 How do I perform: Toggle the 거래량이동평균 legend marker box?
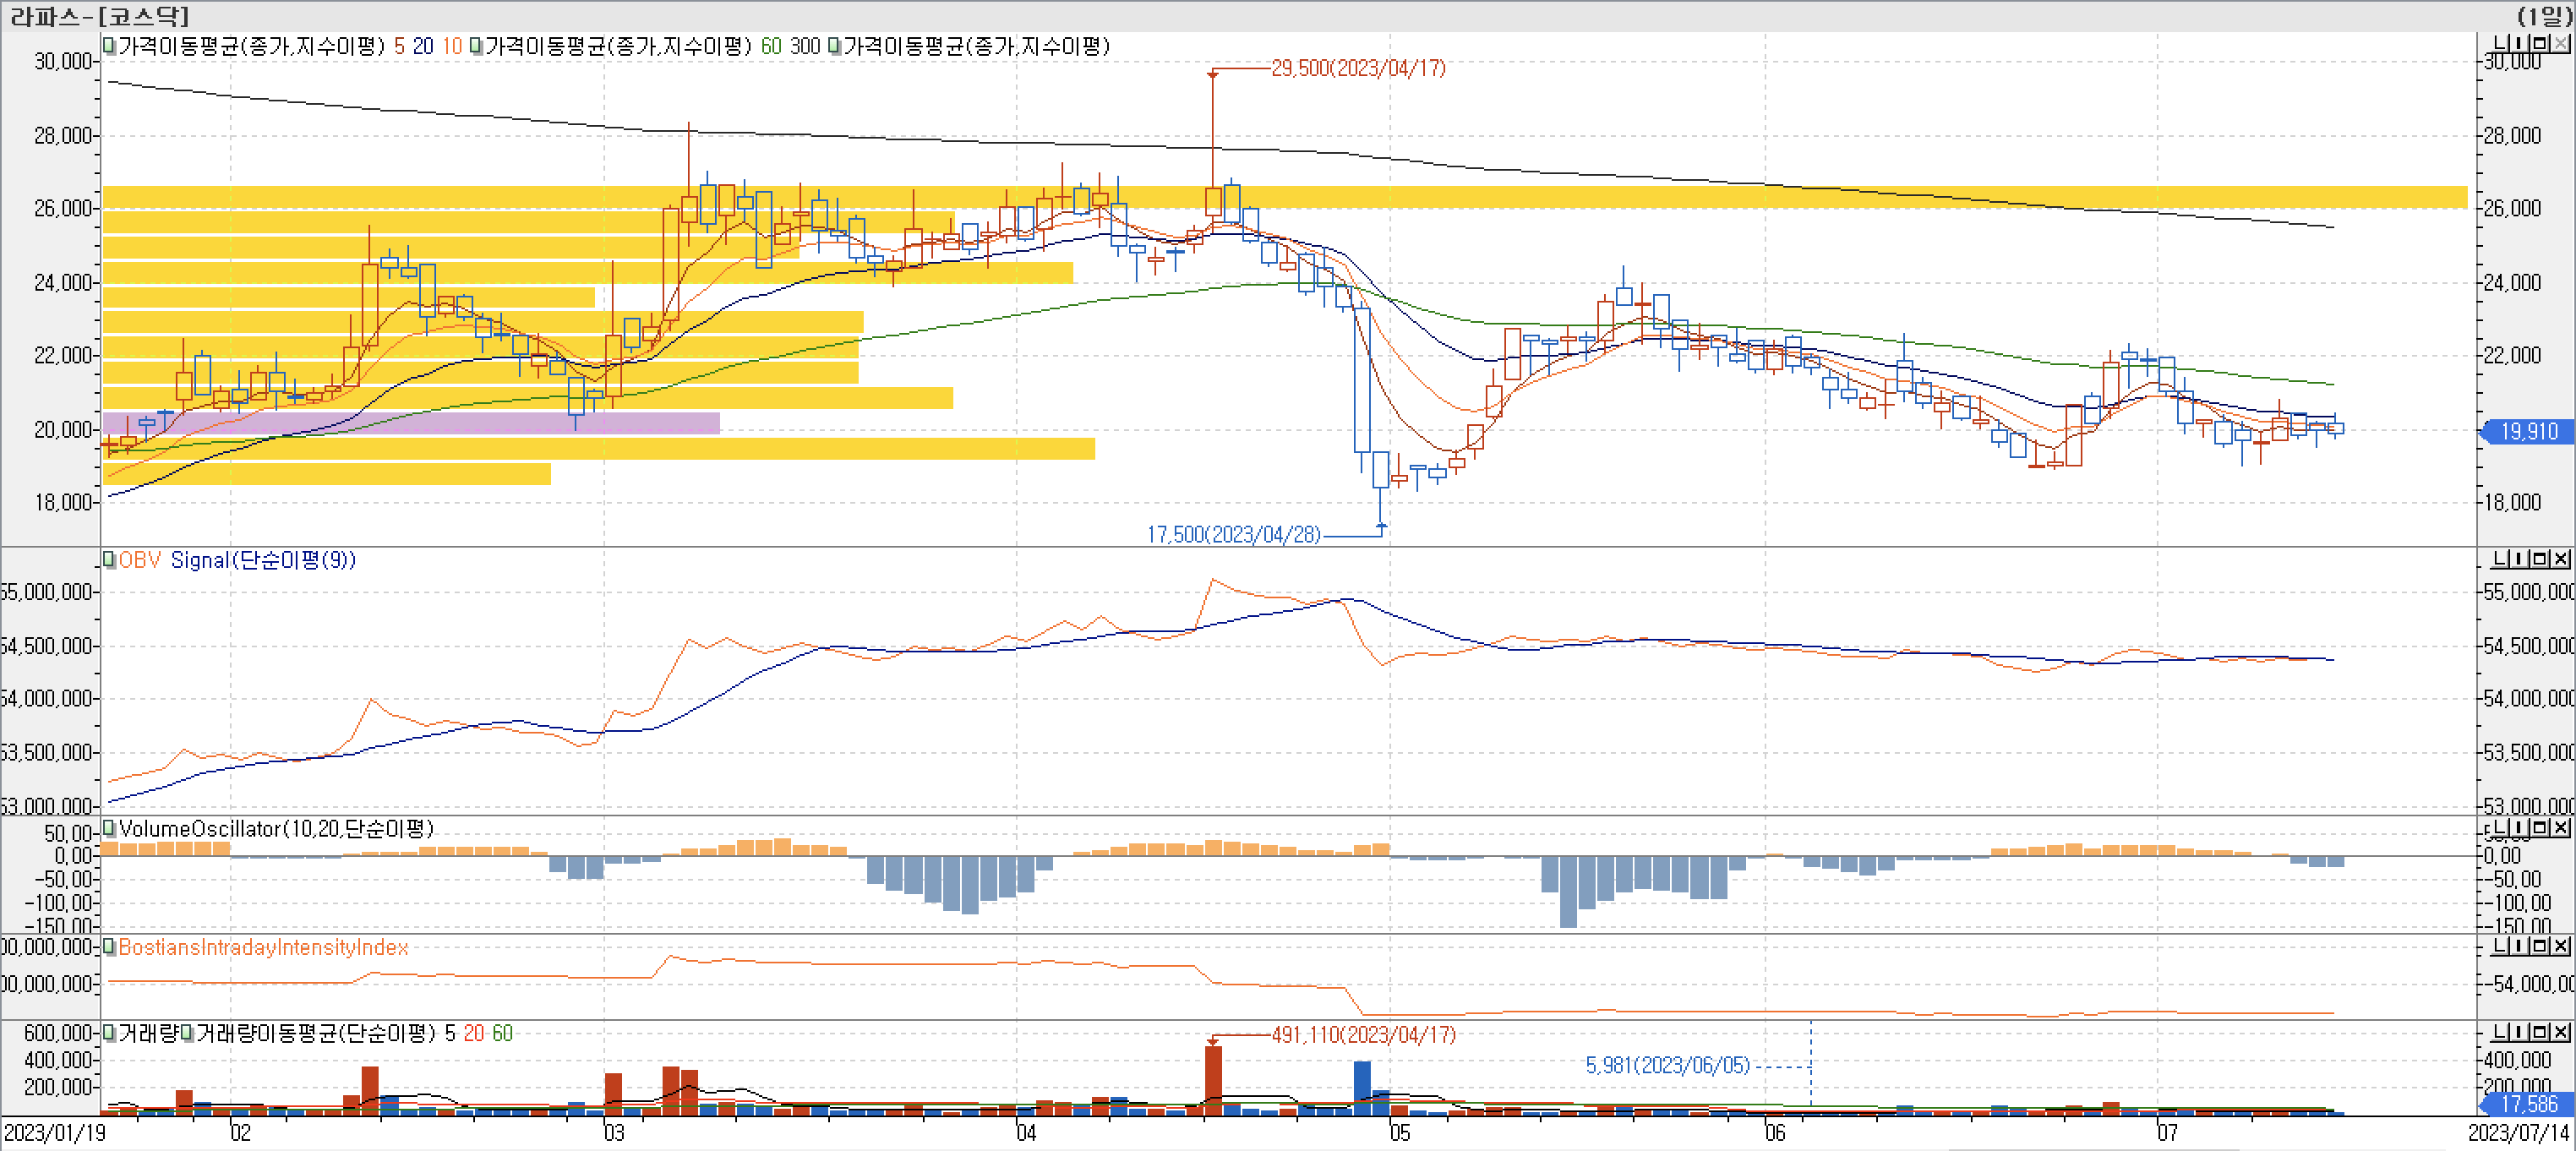[x=187, y=1033]
